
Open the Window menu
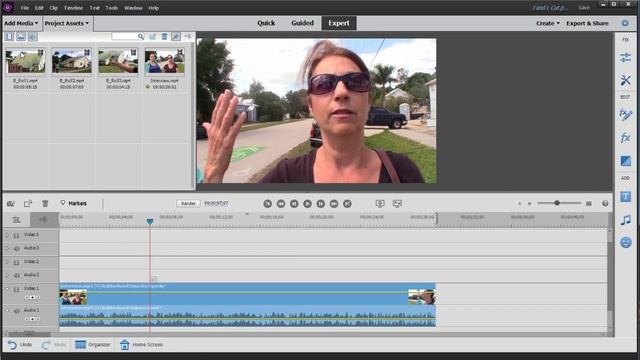point(133,8)
